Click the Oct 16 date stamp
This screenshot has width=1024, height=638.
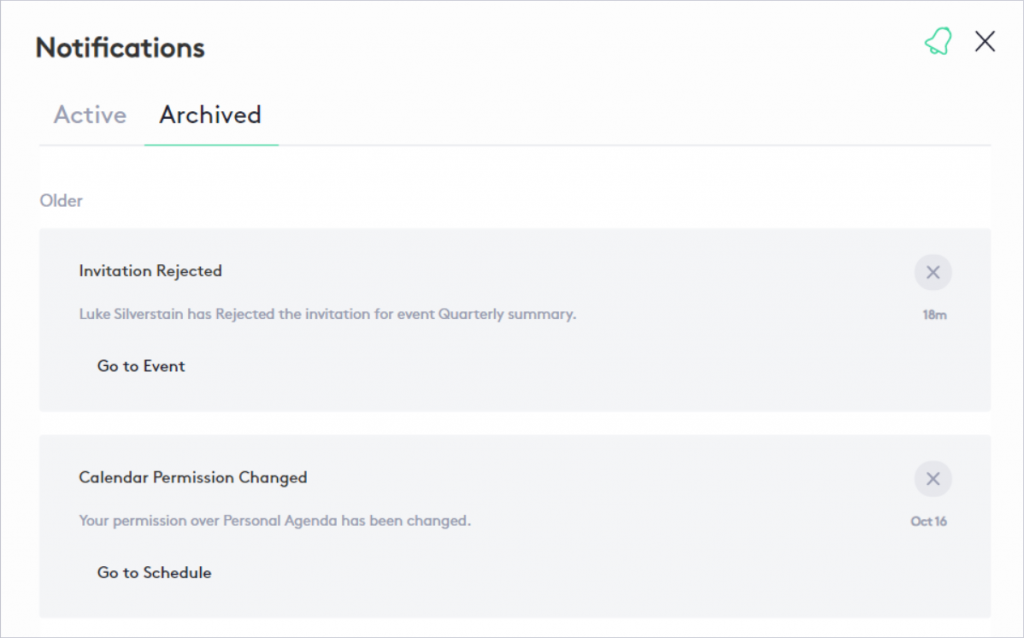click(x=929, y=522)
